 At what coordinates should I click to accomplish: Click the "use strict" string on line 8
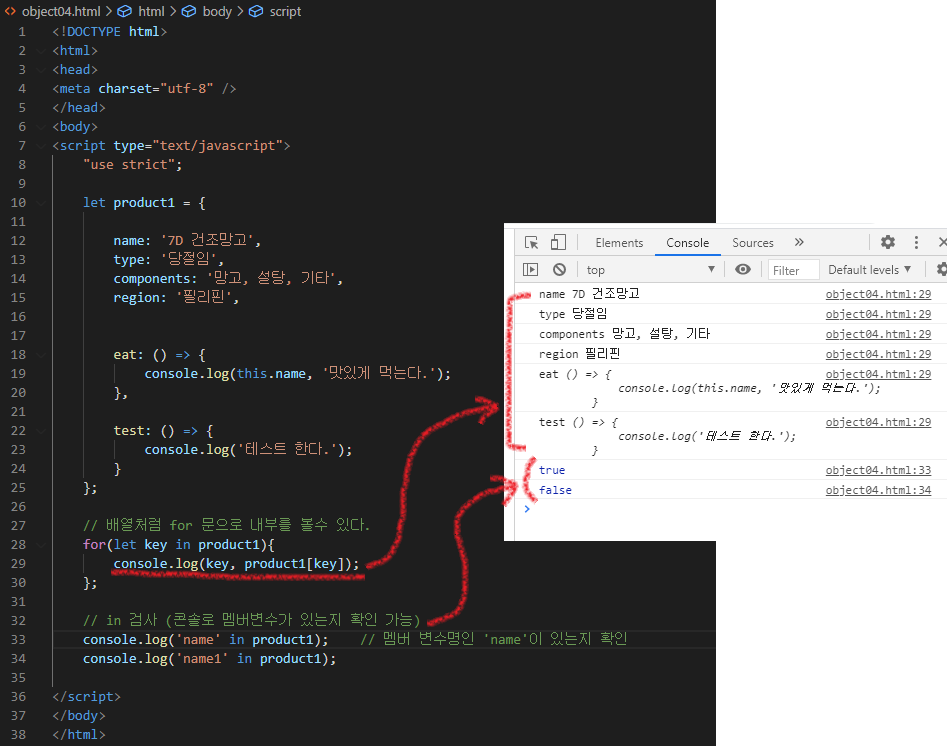(129, 165)
